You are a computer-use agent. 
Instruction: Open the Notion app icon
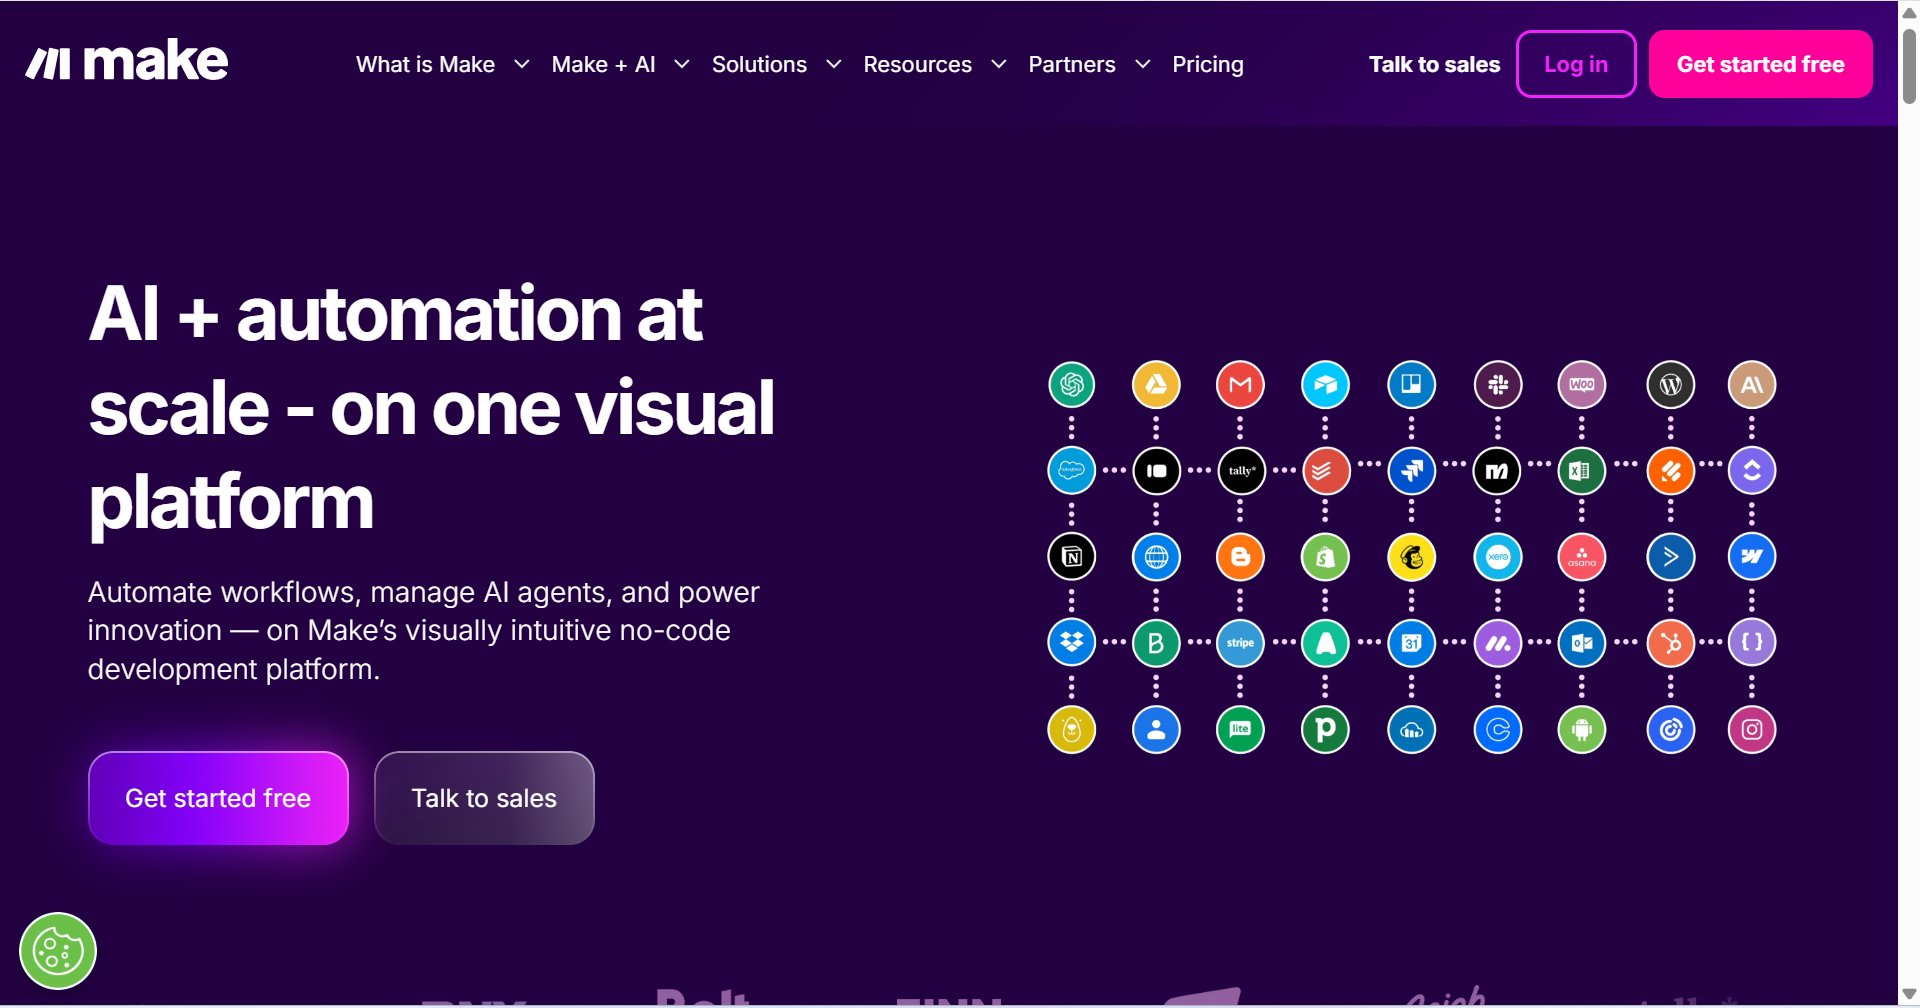coord(1071,557)
